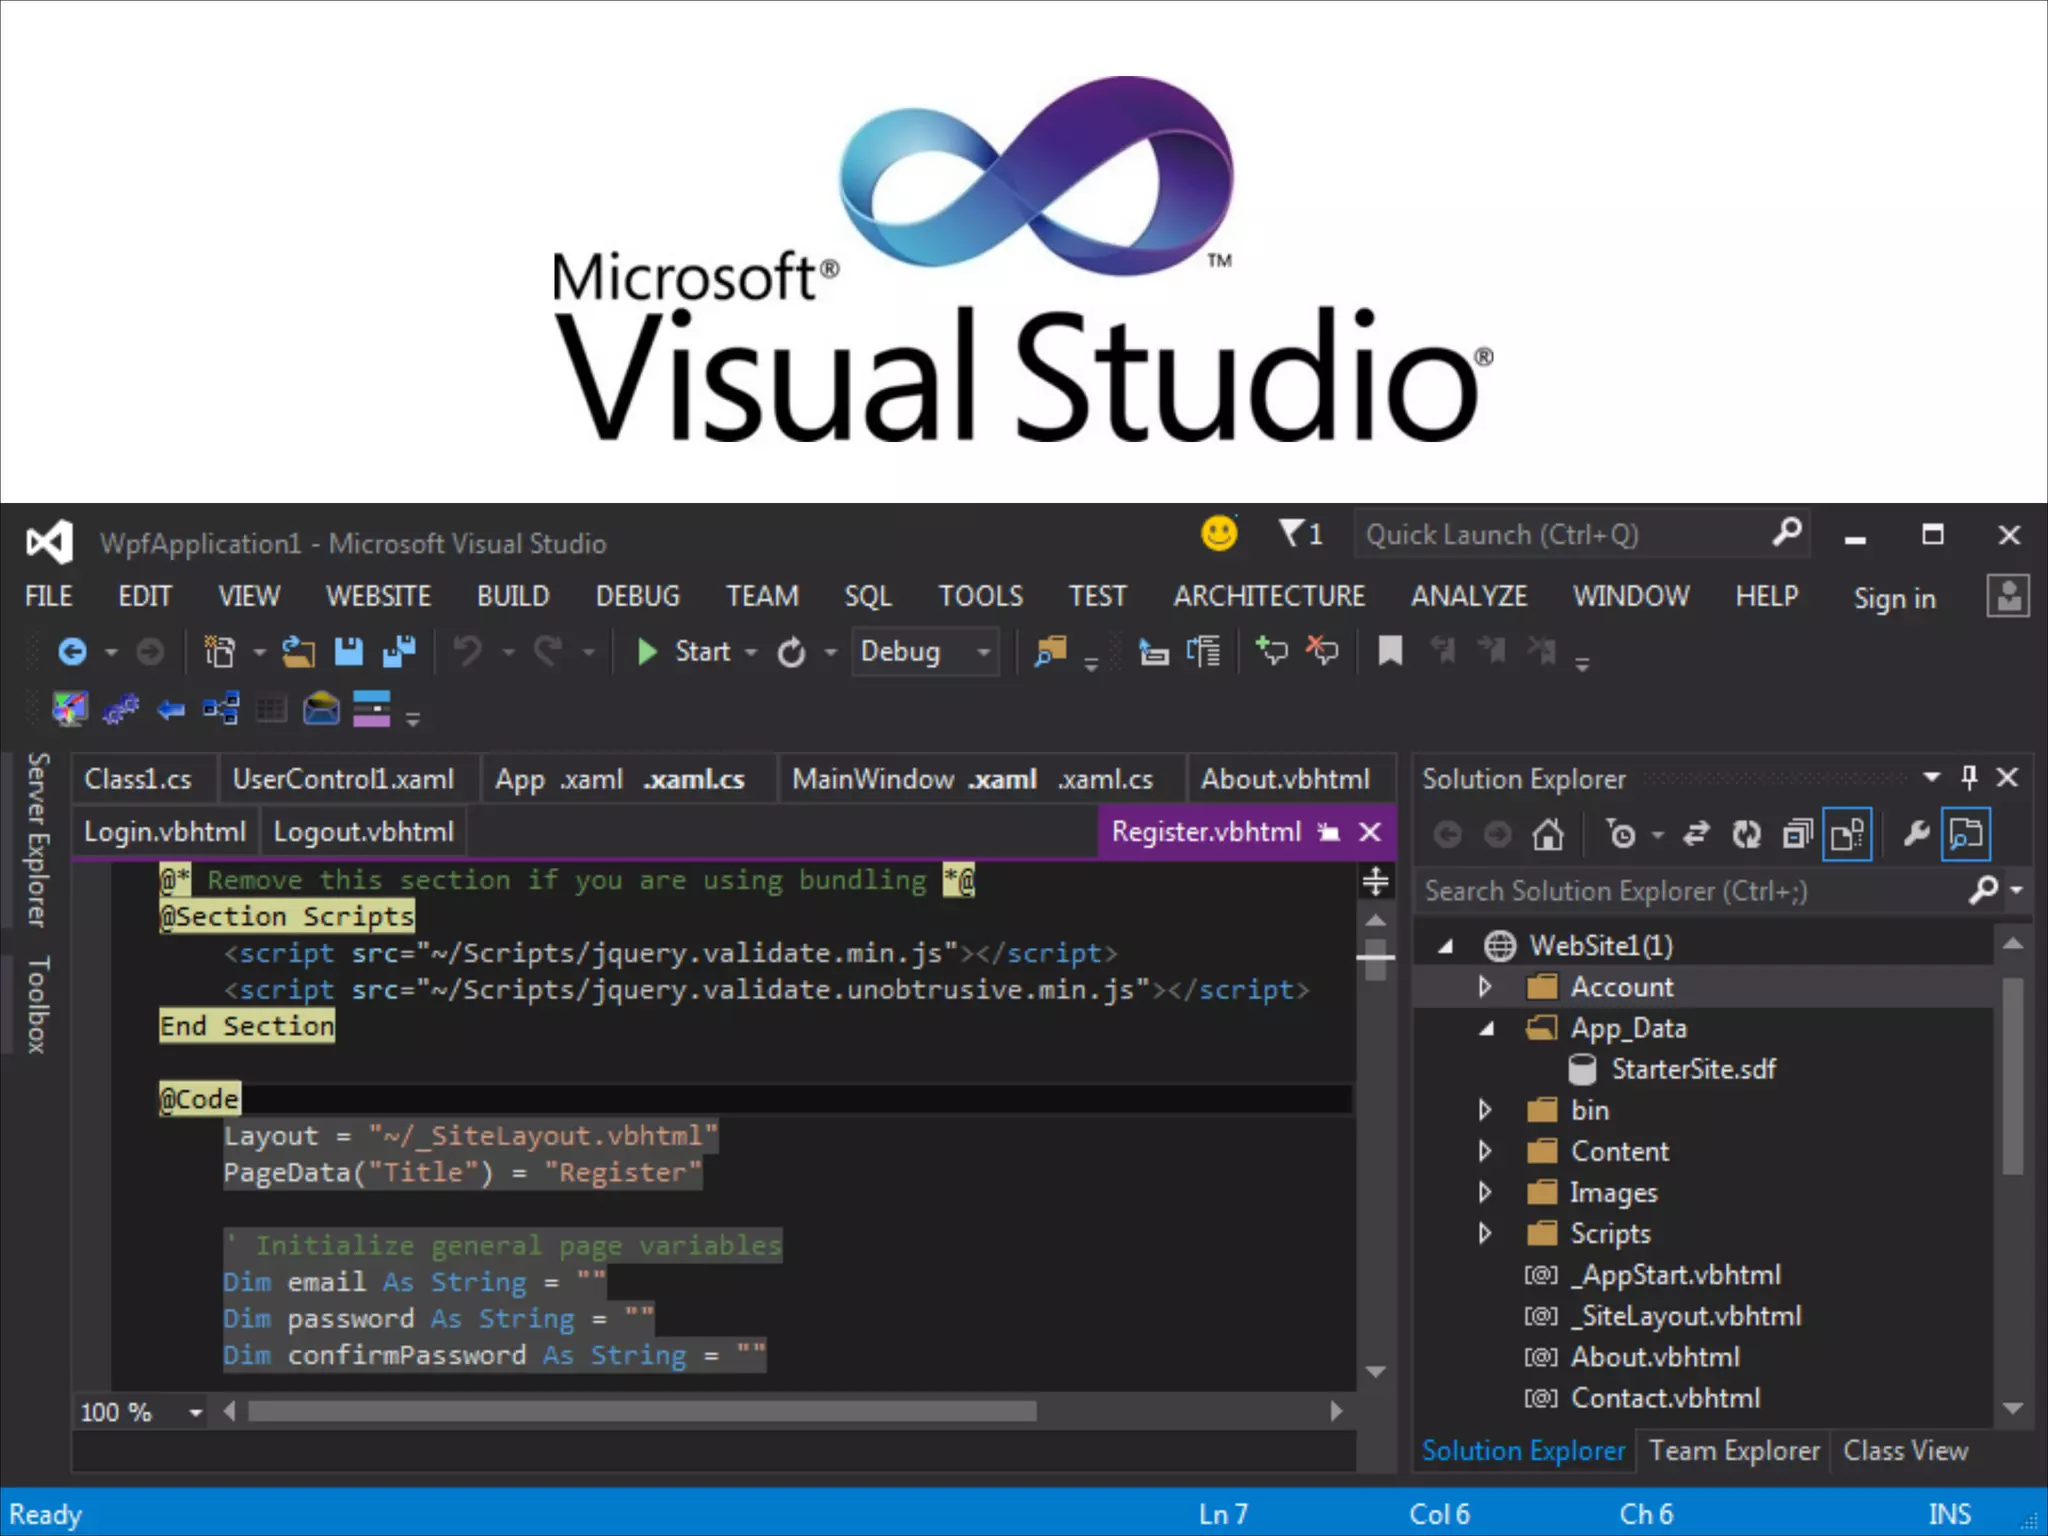This screenshot has width=2048, height=1536.
Task: Switch to the Login.vbhtml tab
Action: 165,832
